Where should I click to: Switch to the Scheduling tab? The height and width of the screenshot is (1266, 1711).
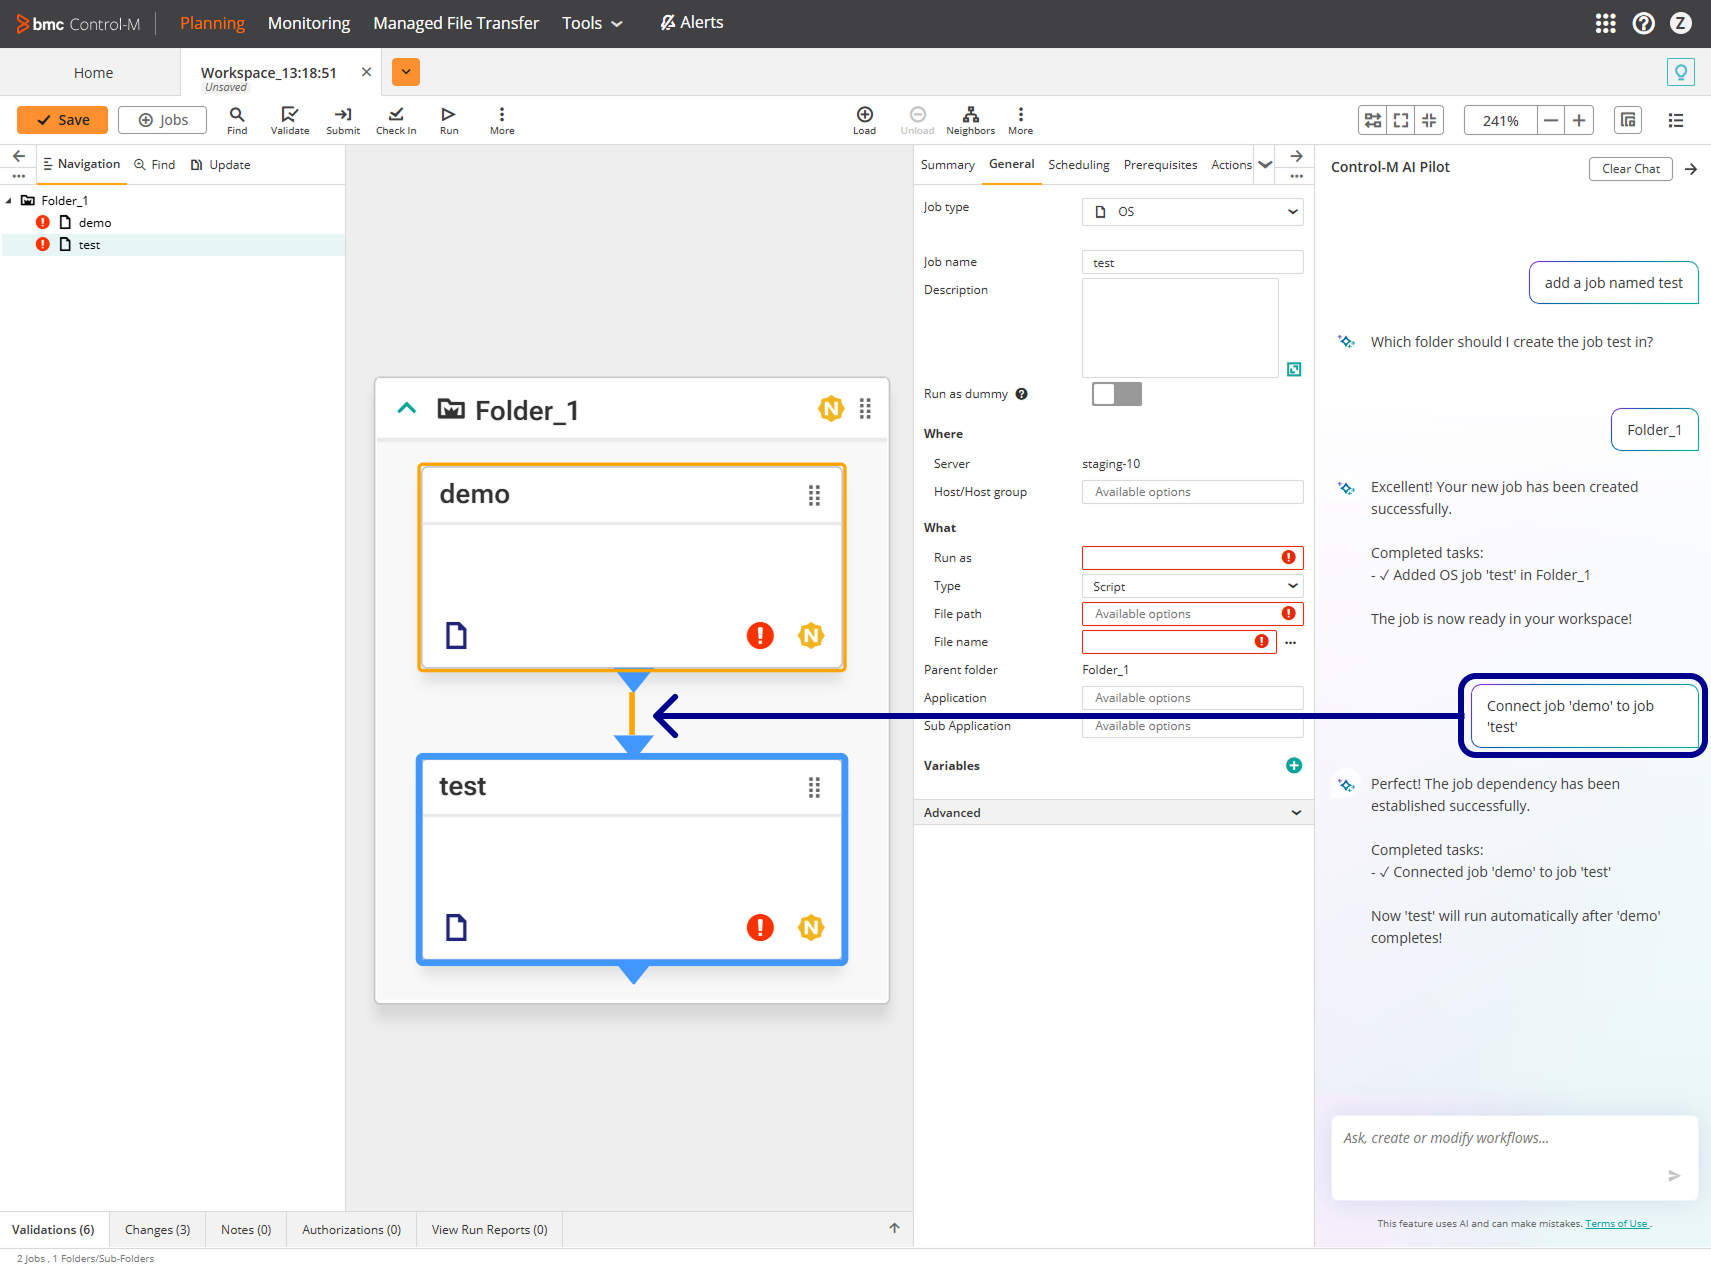point(1078,165)
